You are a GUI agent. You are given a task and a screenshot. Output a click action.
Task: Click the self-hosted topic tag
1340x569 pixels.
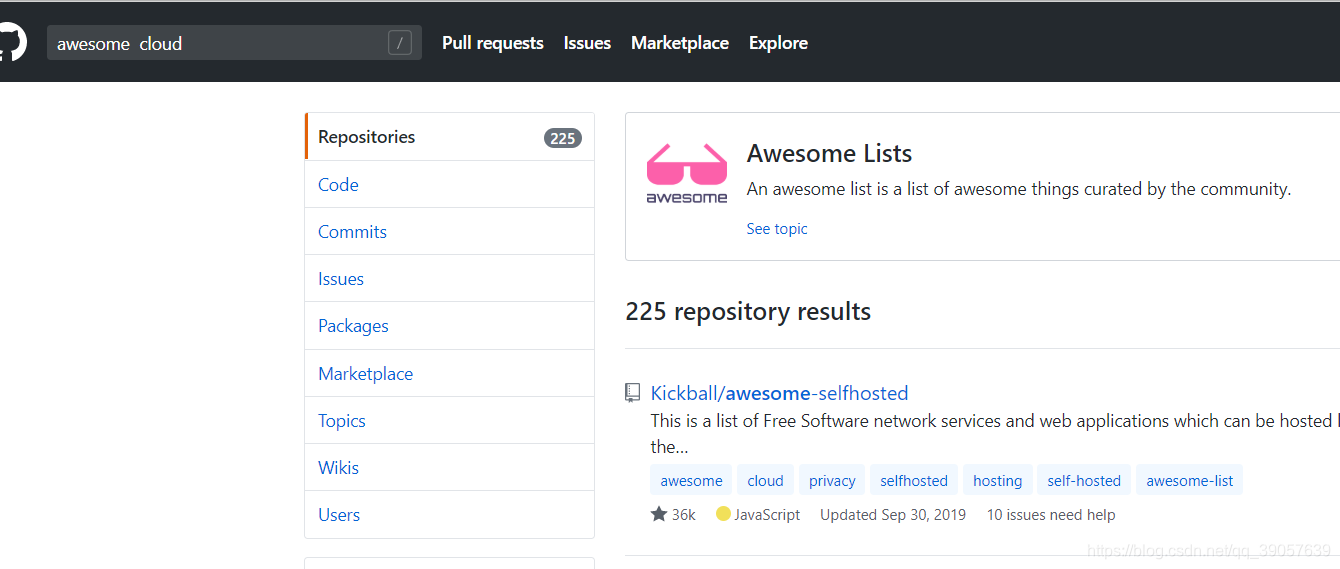1084,480
